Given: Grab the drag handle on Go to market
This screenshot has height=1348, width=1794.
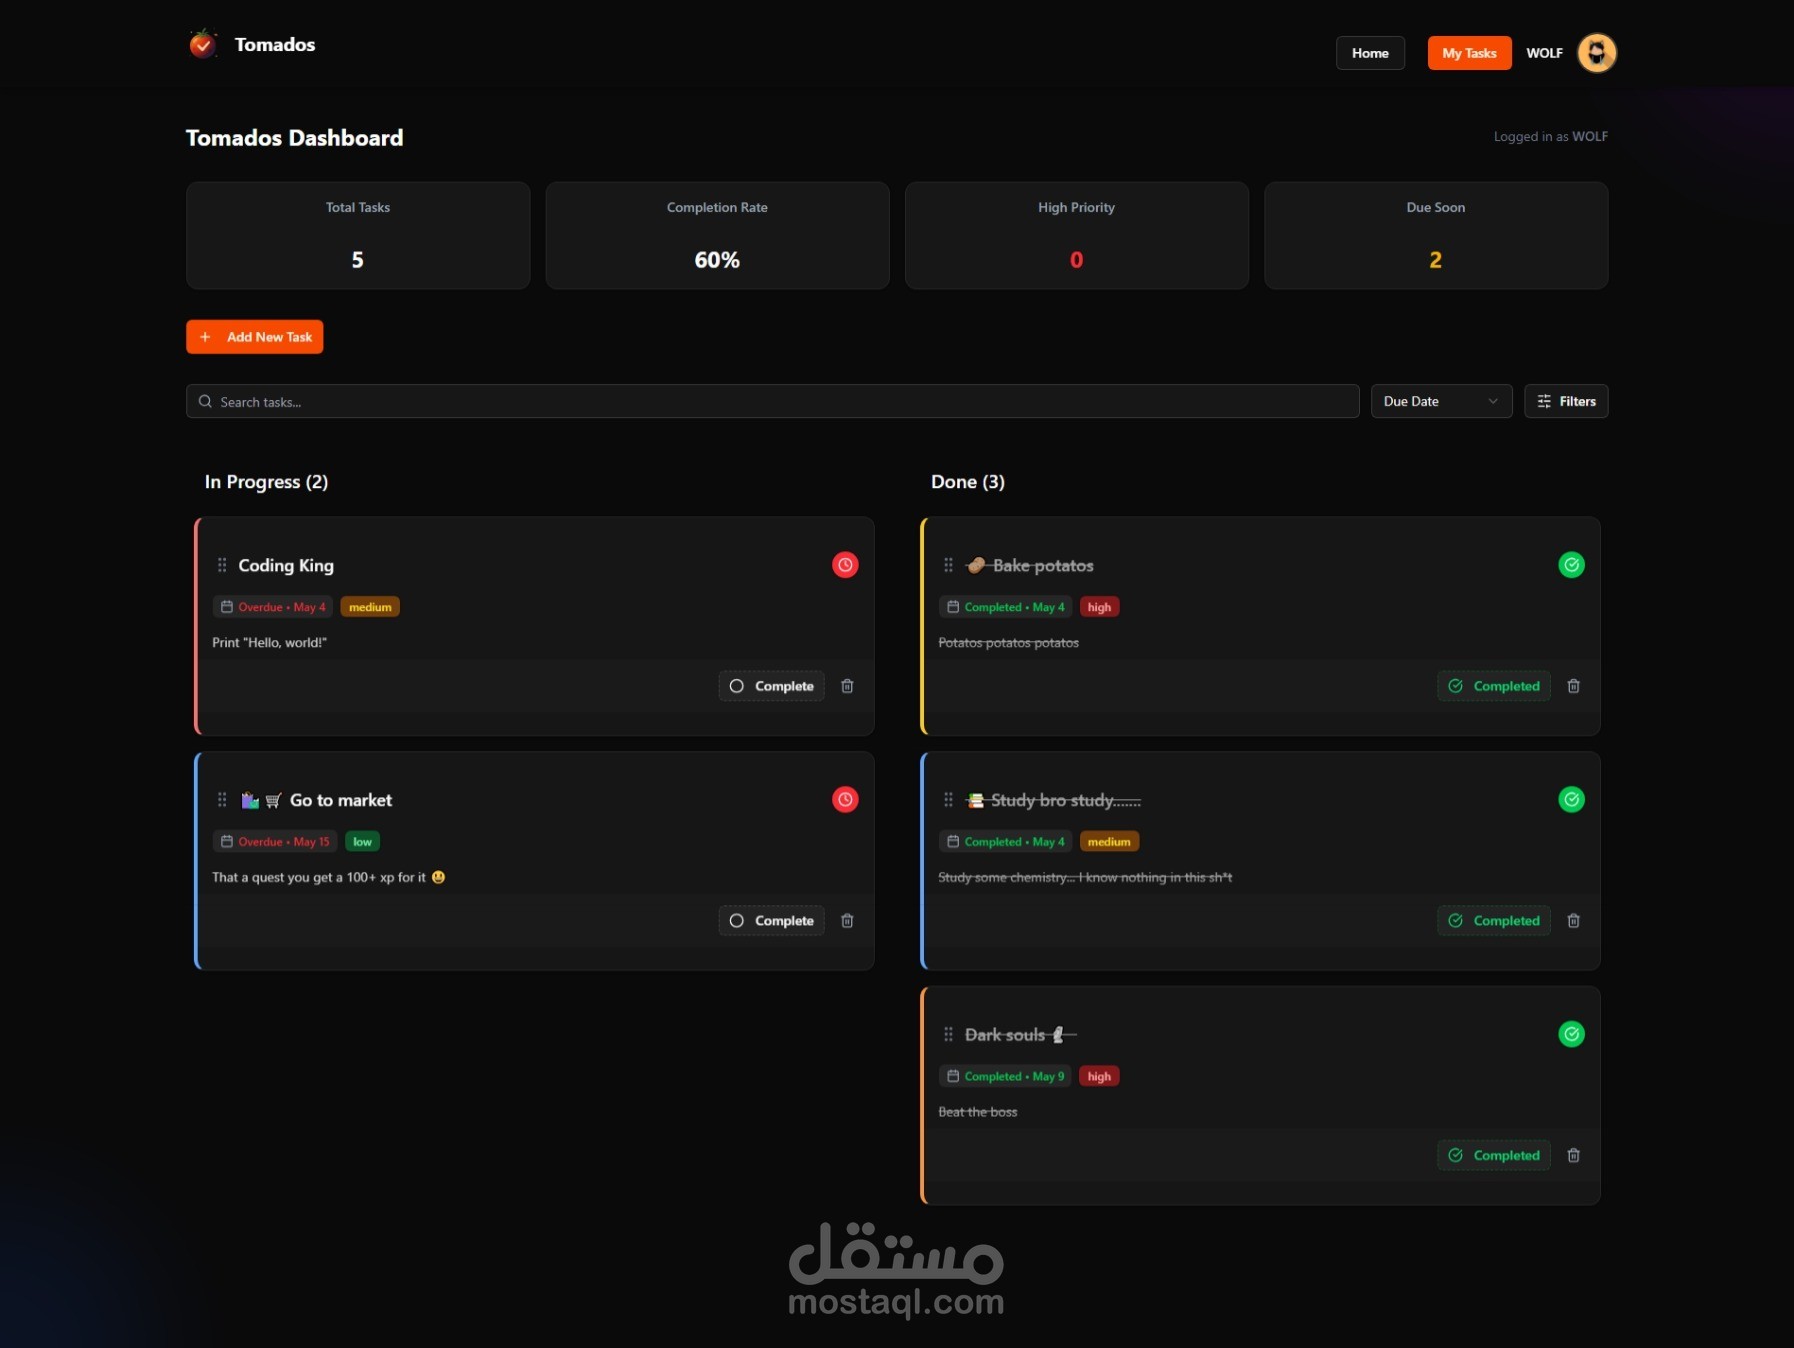Looking at the screenshot, I should [222, 800].
